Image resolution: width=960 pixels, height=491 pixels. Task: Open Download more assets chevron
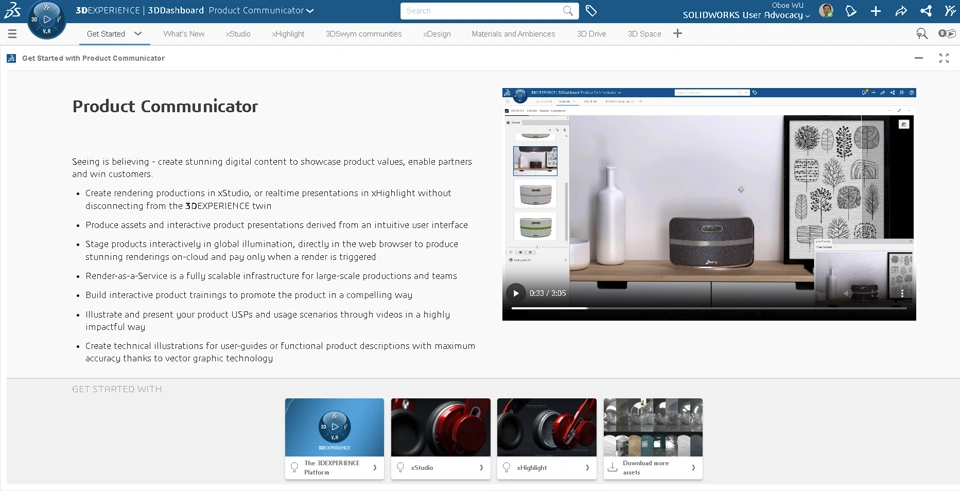pos(693,468)
